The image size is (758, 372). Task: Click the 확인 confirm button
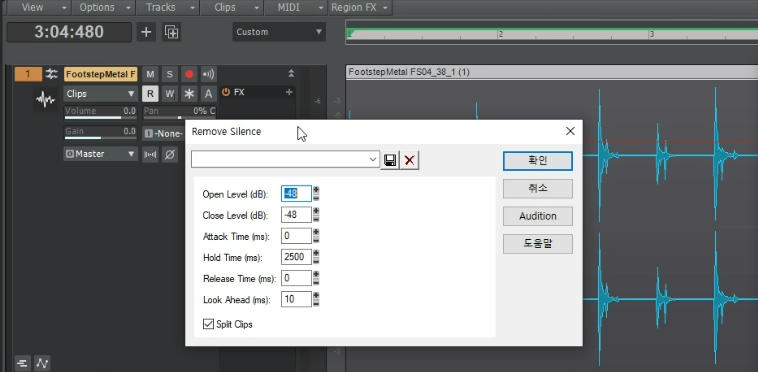538,161
